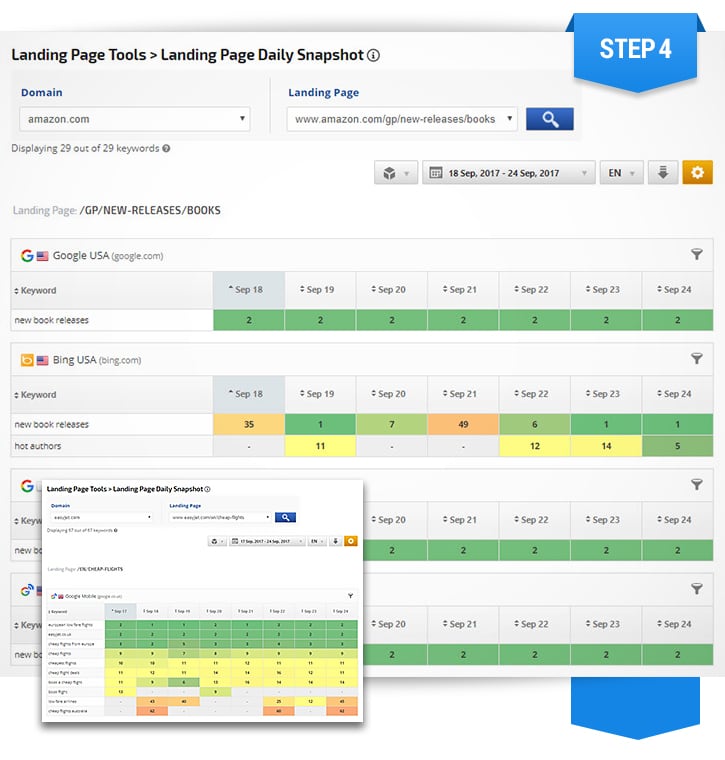Image resolution: width=725 pixels, height=760 pixels.
Task: Click the orange rank 49 cell in Bing table
Action: (x=463, y=424)
